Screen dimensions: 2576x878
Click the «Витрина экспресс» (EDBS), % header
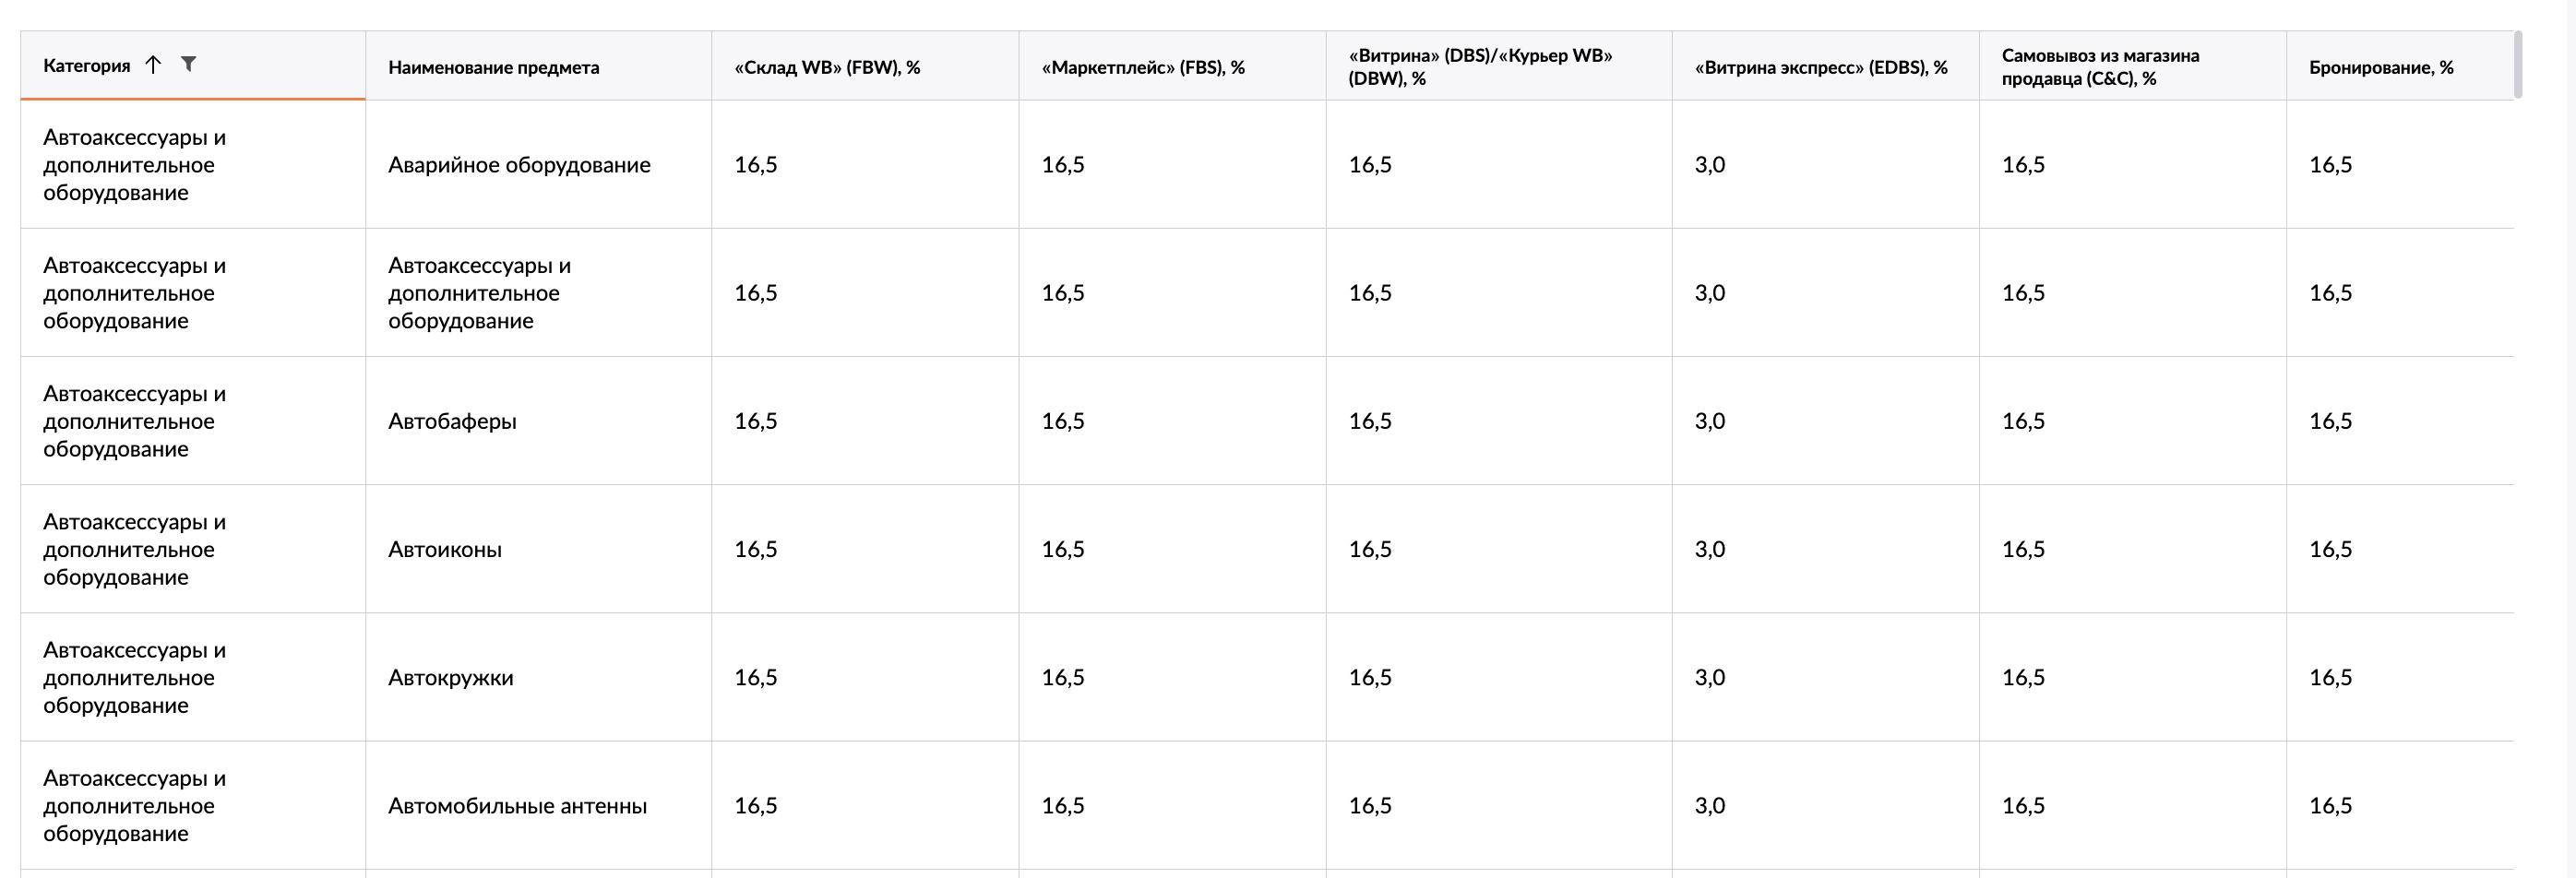point(1821,68)
